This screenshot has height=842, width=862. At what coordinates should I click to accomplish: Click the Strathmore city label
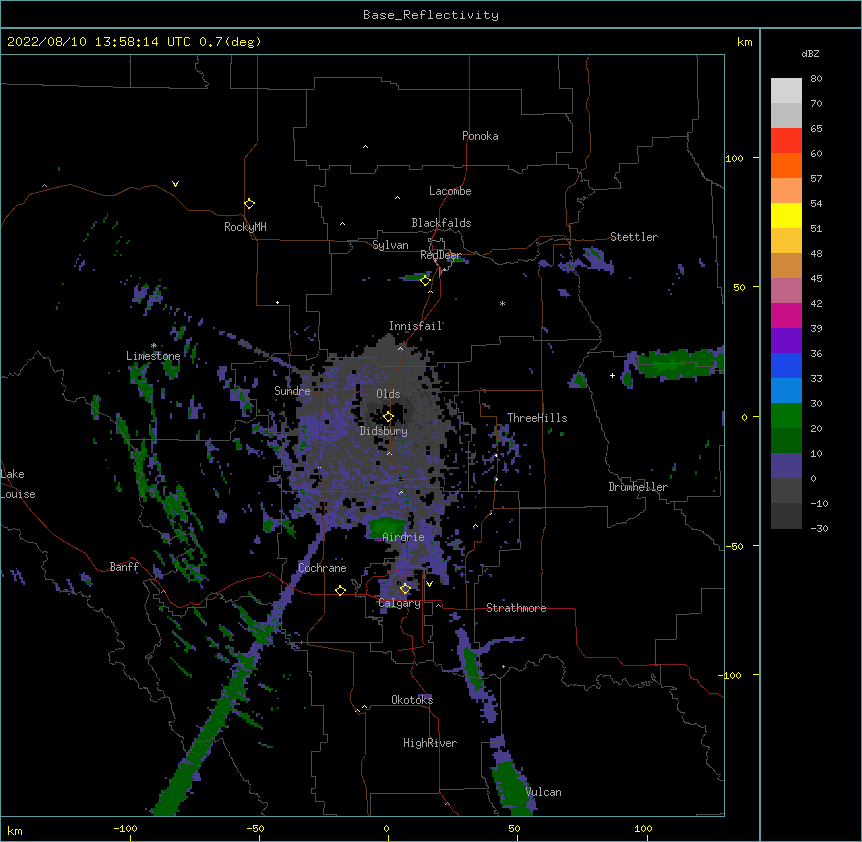[x=516, y=608]
